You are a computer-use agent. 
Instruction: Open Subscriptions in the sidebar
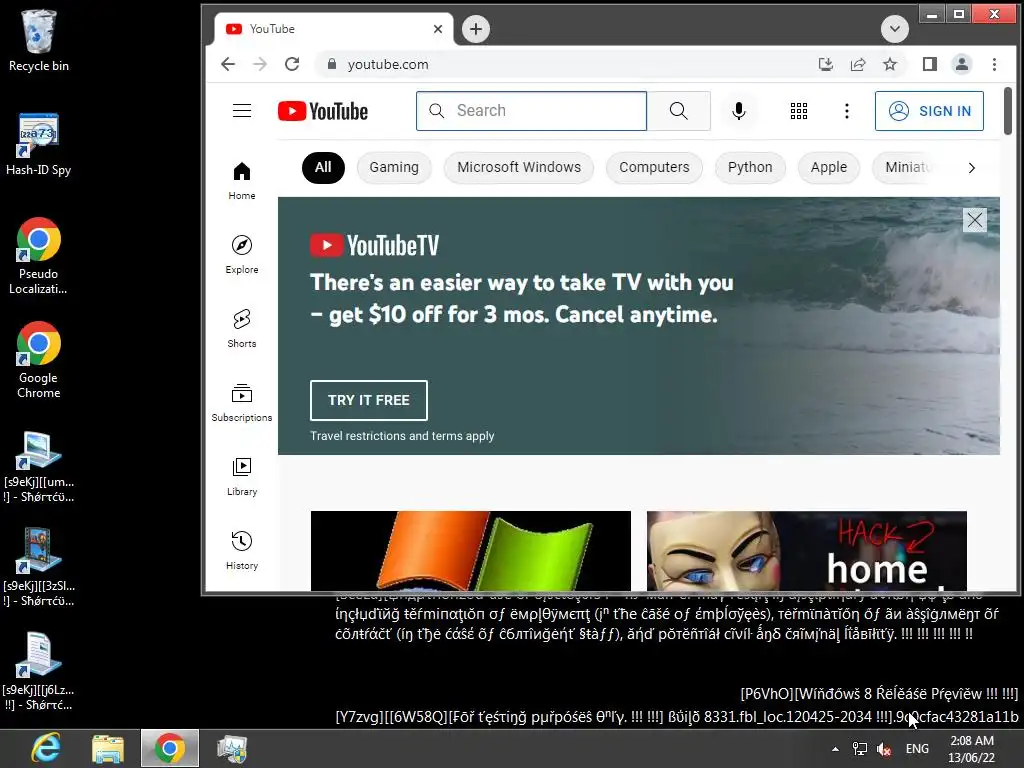point(242,403)
